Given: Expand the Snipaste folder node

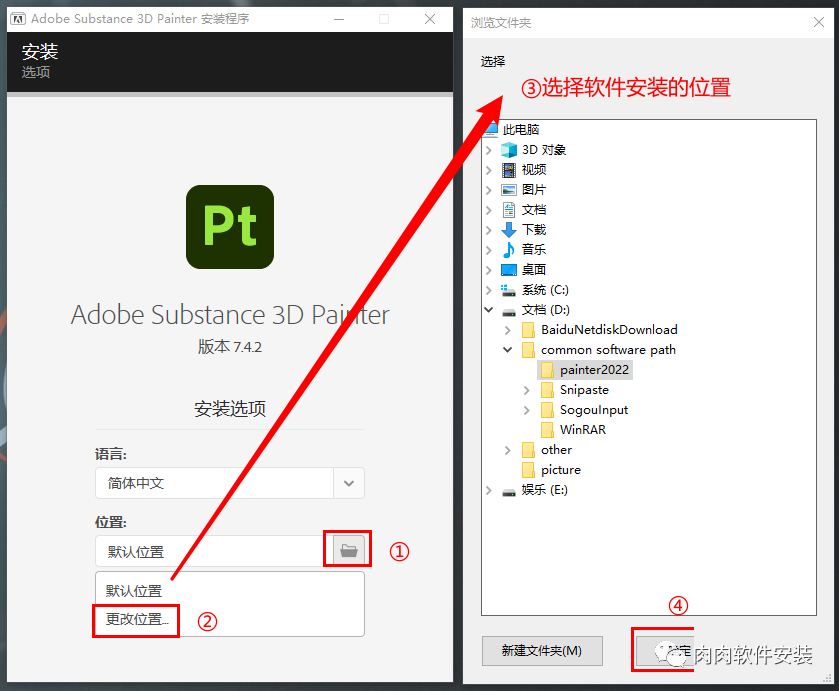Looking at the screenshot, I should point(527,390).
